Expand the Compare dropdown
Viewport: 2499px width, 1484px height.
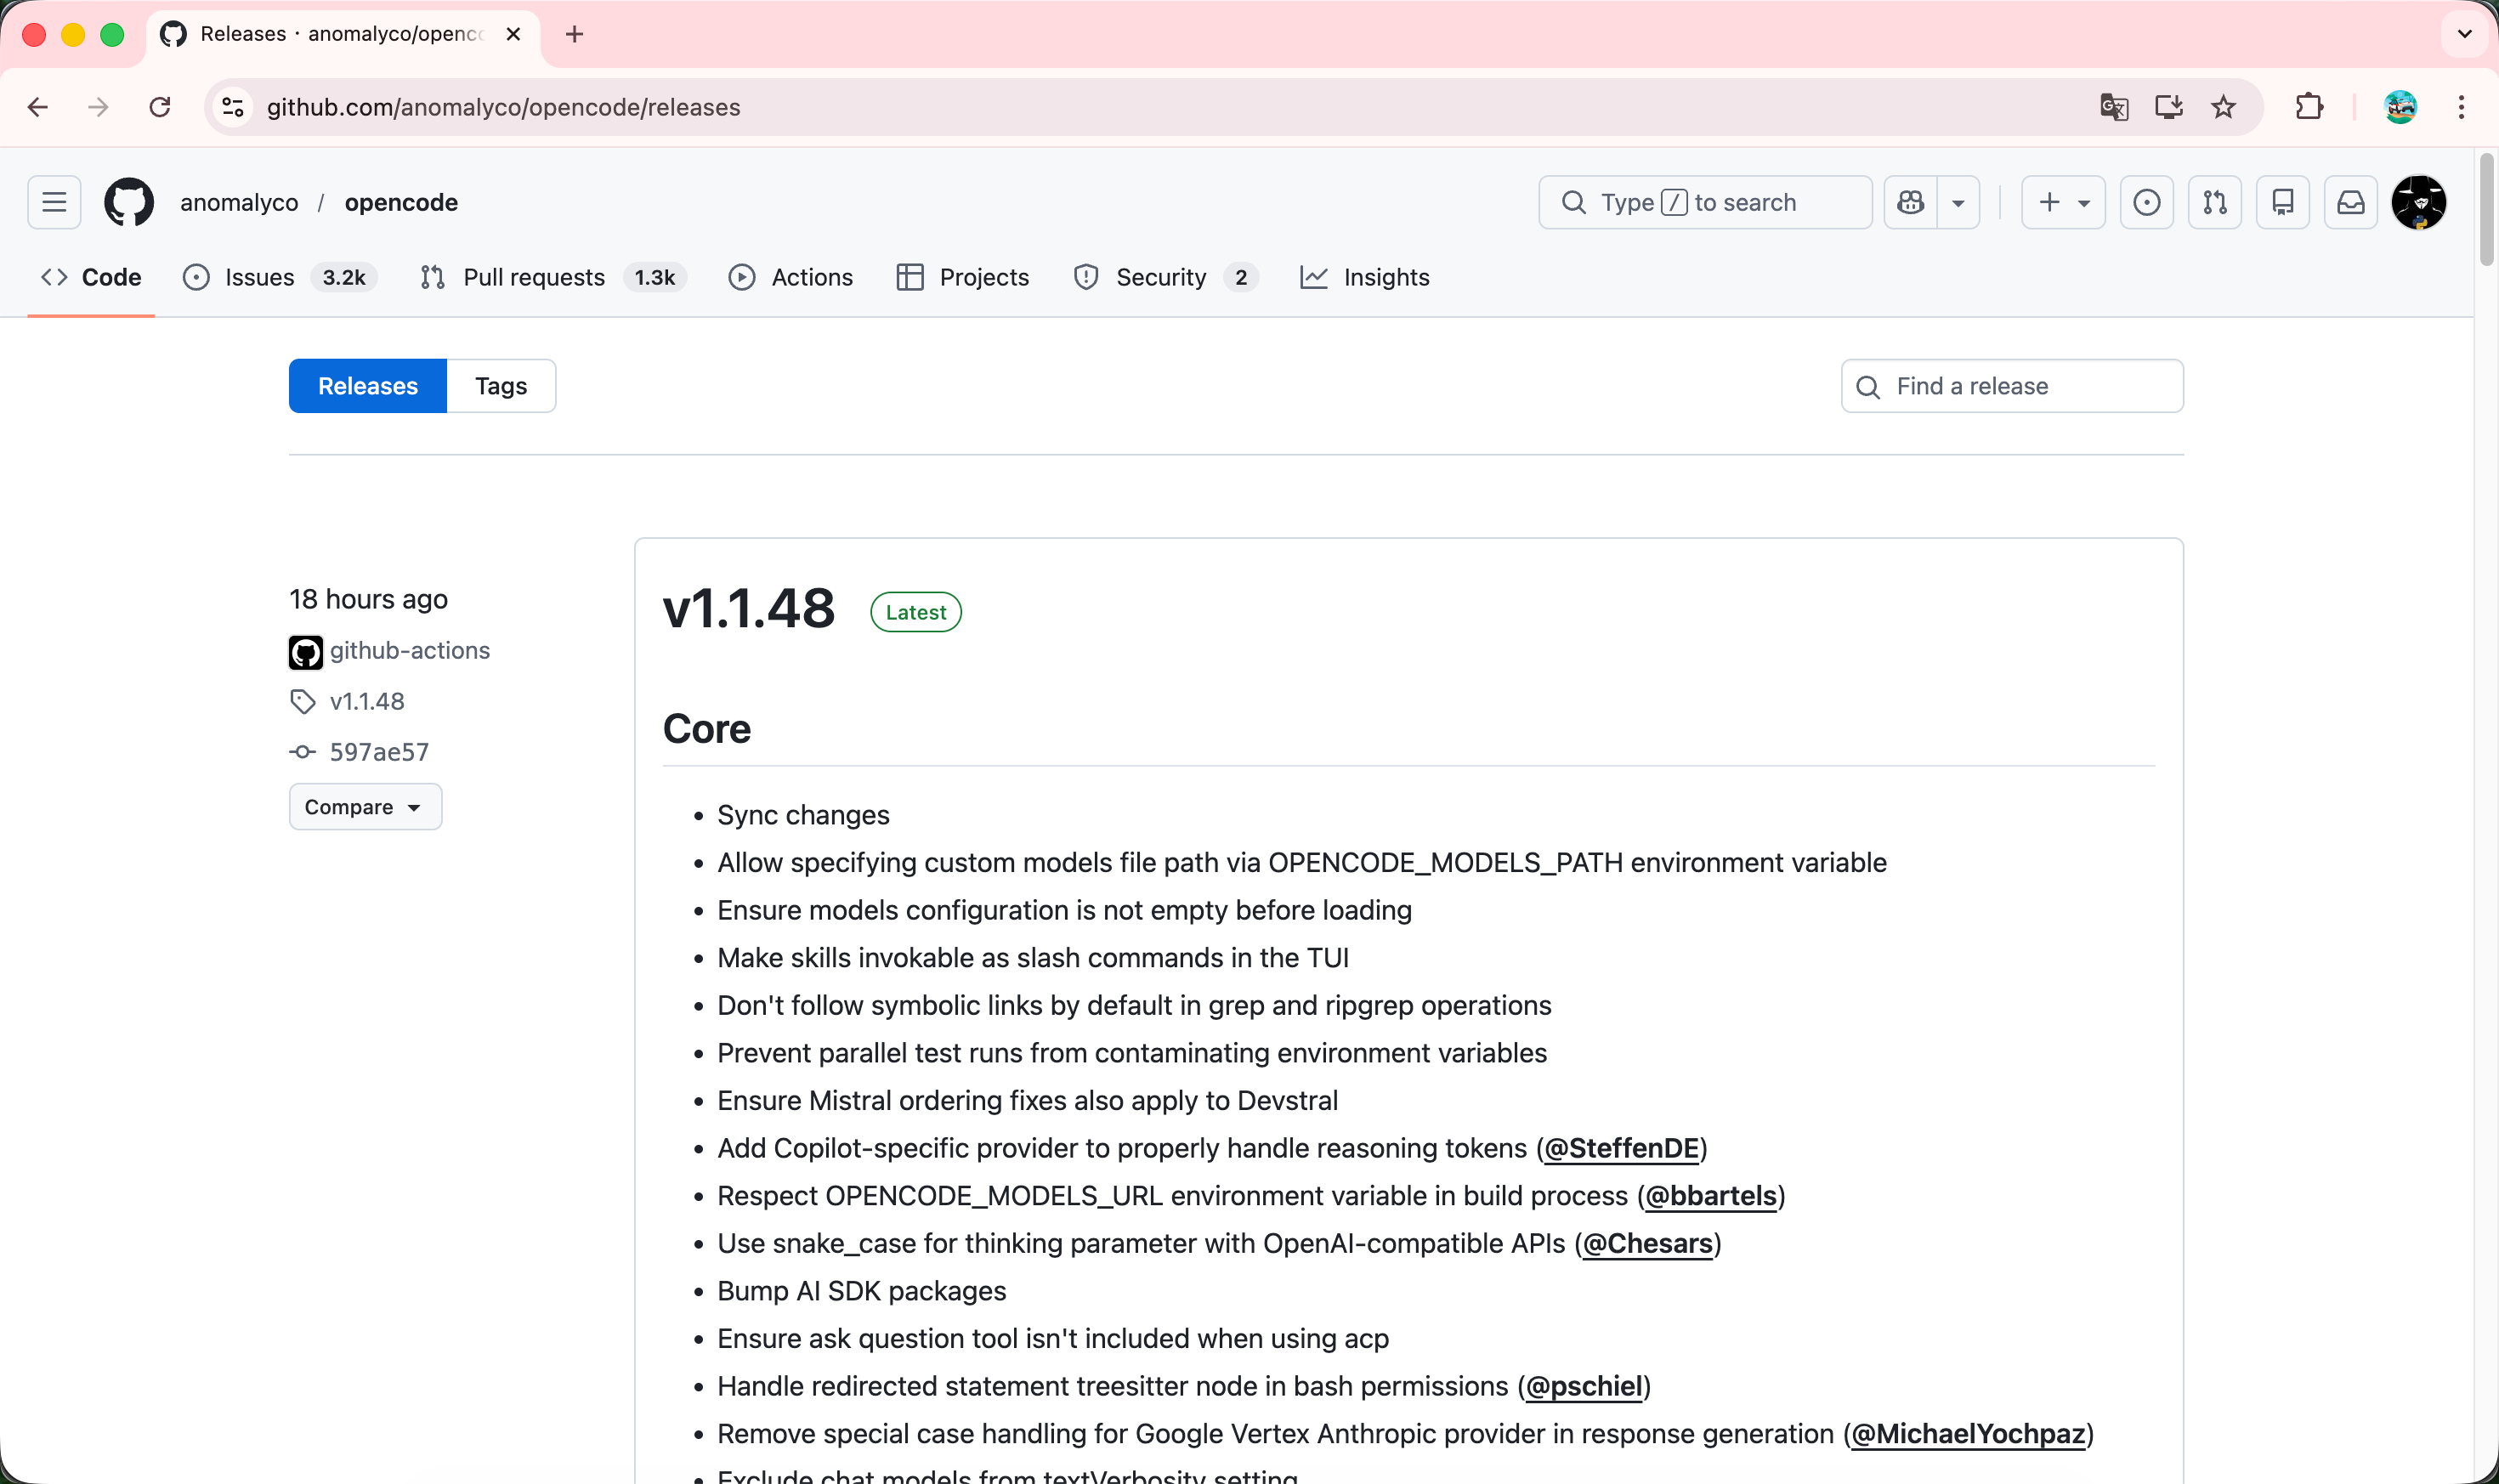[365, 807]
